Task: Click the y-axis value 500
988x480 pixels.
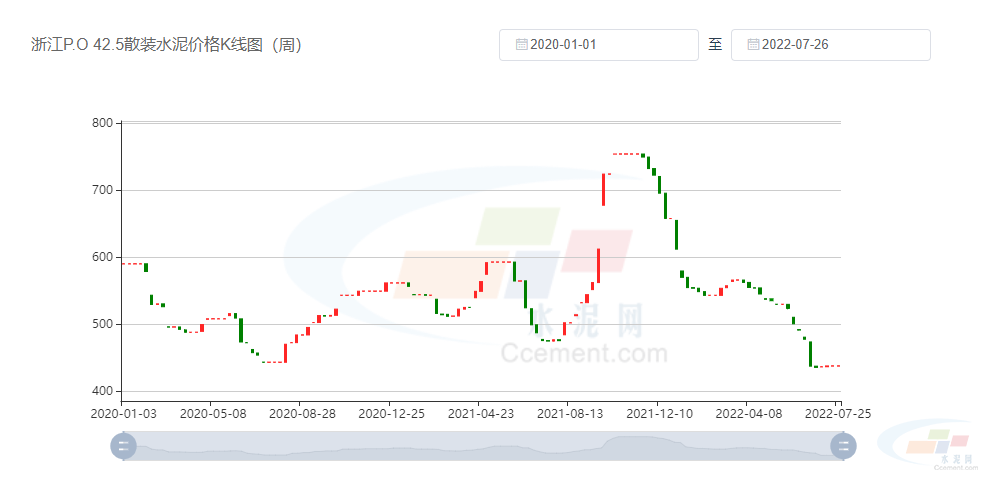Action: tap(103, 324)
